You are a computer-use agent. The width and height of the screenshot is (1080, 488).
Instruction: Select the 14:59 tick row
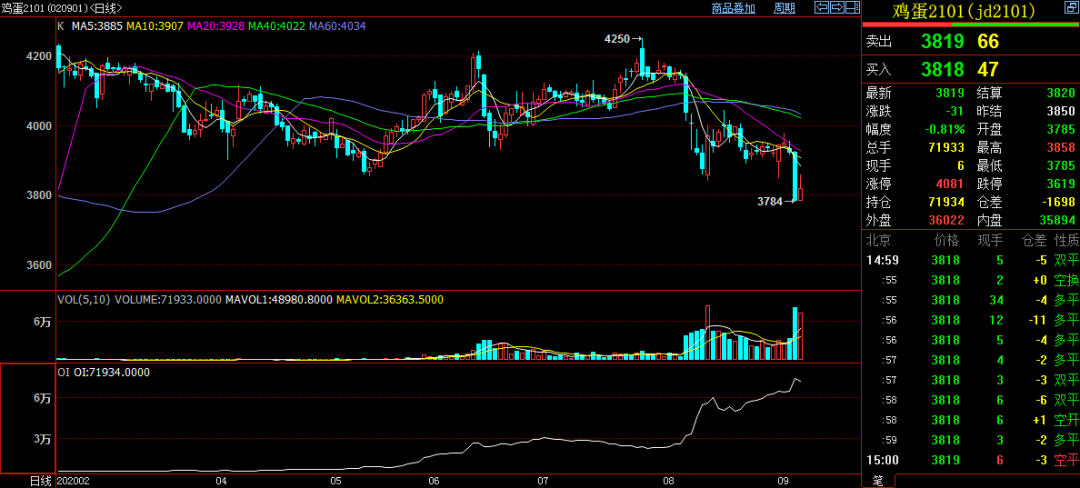970,260
